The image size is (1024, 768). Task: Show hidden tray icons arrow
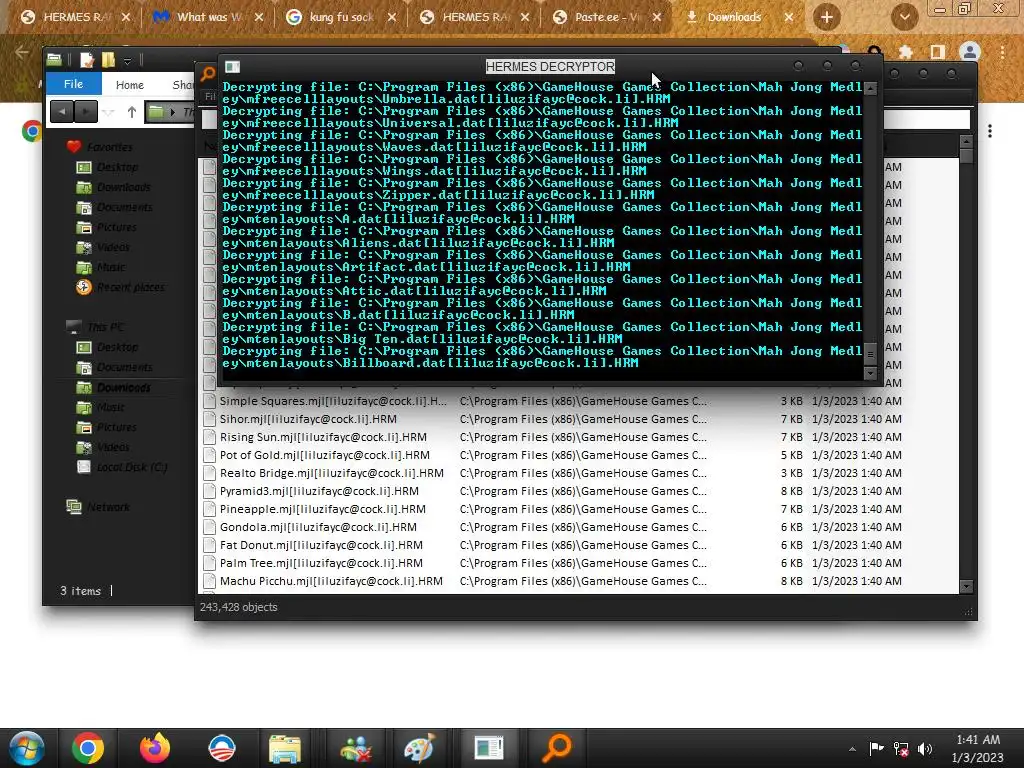point(852,749)
